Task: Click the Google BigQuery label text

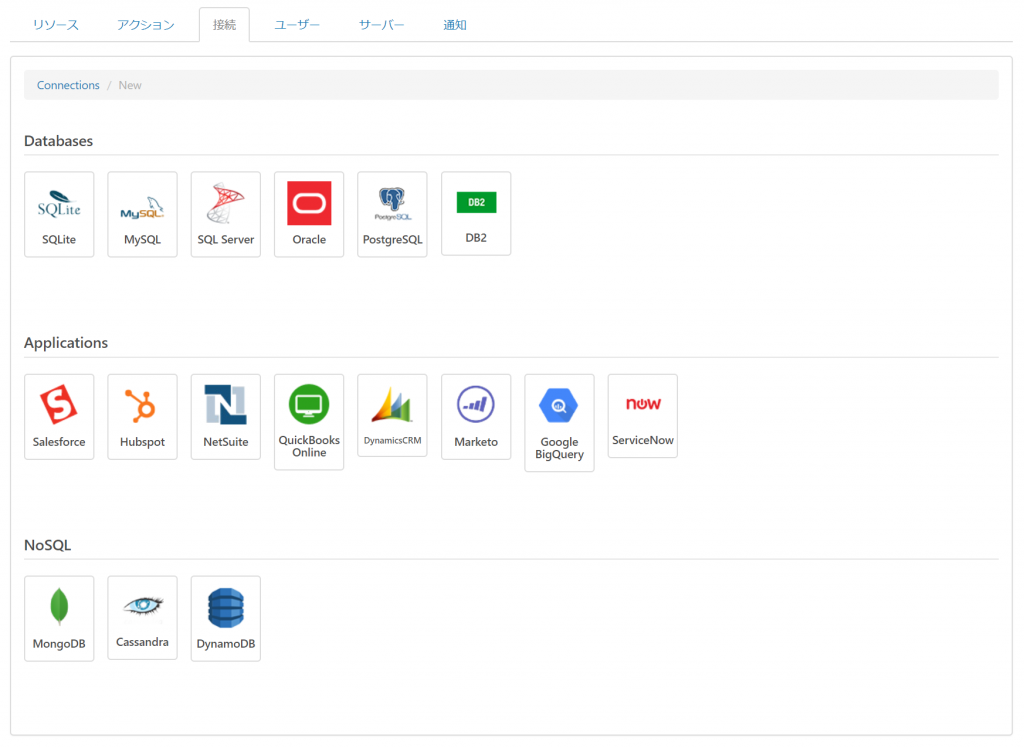Action: tap(559, 448)
